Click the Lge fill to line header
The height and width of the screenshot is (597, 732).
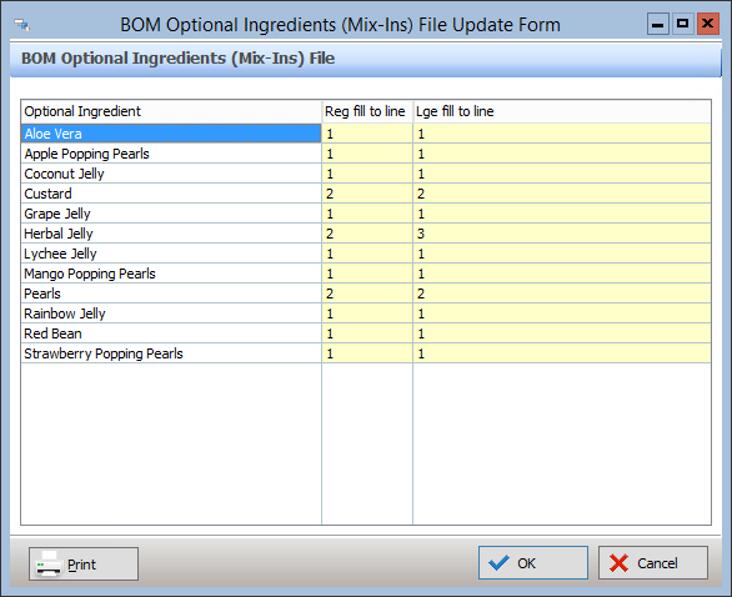(x=560, y=111)
